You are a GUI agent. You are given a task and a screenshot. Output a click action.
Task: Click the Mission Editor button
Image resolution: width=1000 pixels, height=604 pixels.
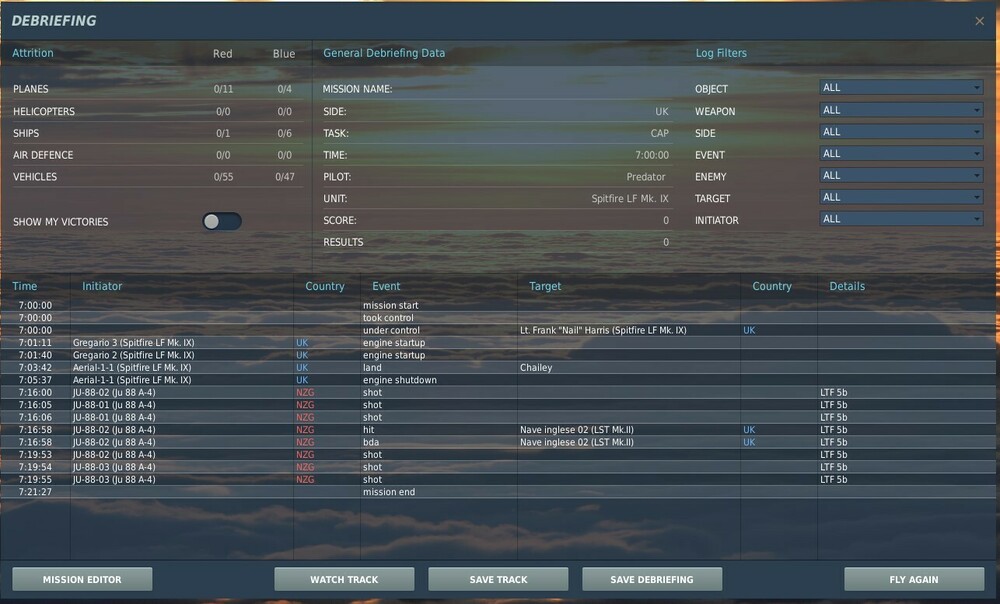coord(82,579)
